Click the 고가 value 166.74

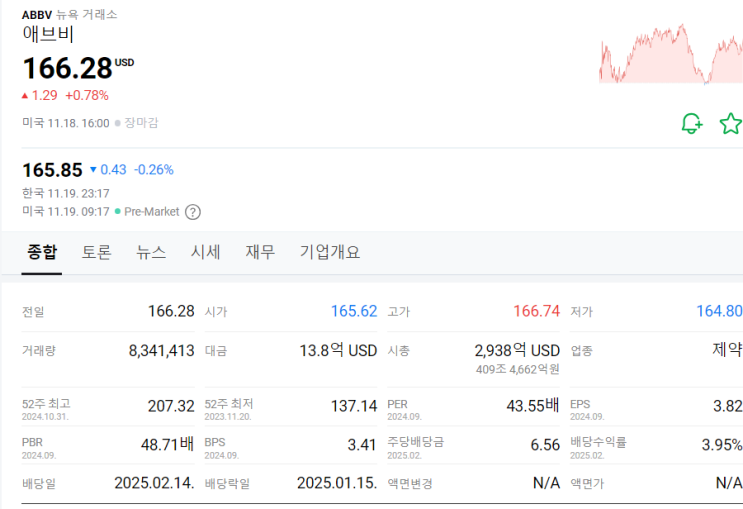pyautogui.click(x=536, y=311)
